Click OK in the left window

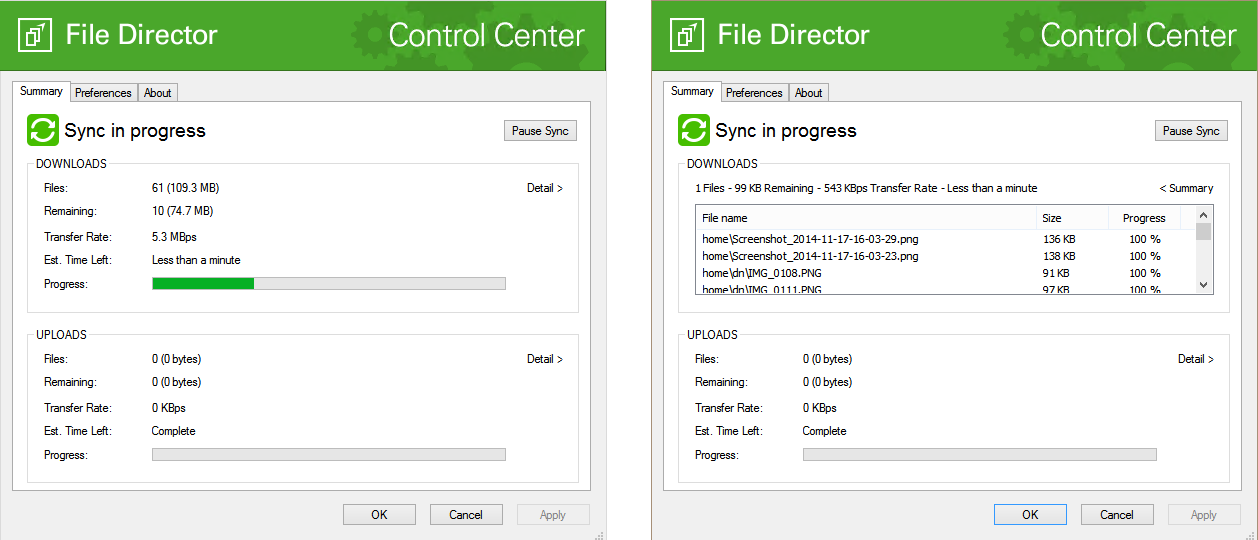click(379, 515)
